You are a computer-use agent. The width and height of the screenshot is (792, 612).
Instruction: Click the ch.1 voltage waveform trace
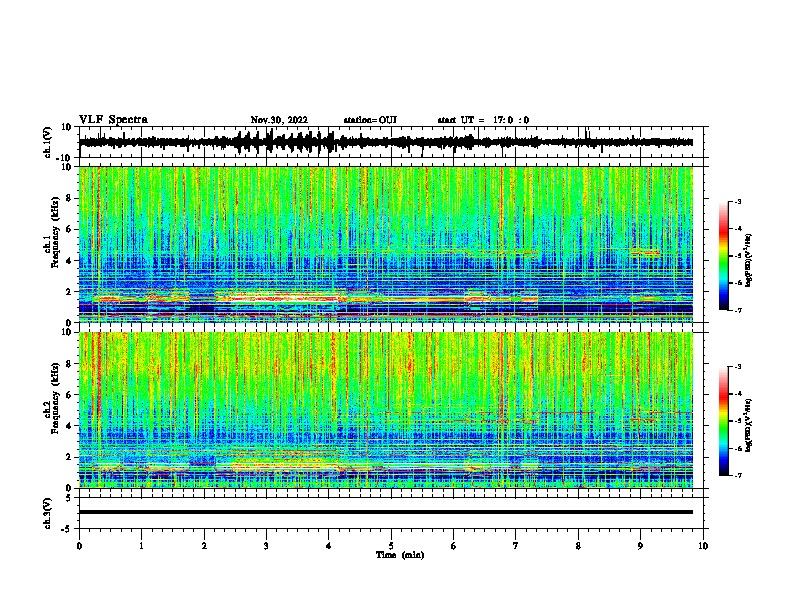pos(386,142)
